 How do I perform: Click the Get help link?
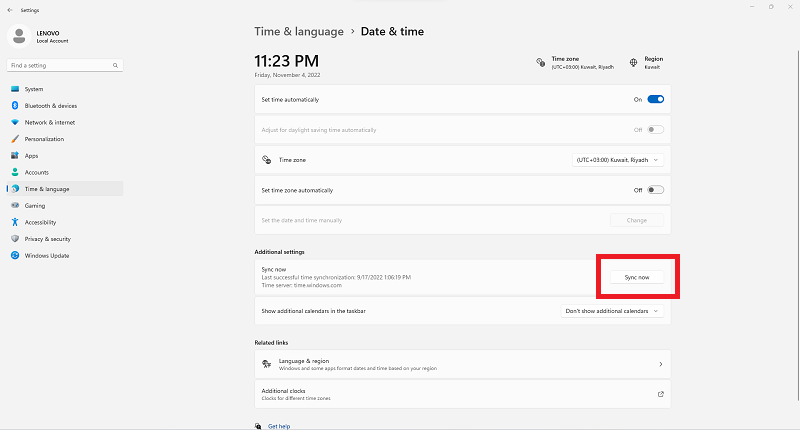click(279, 426)
